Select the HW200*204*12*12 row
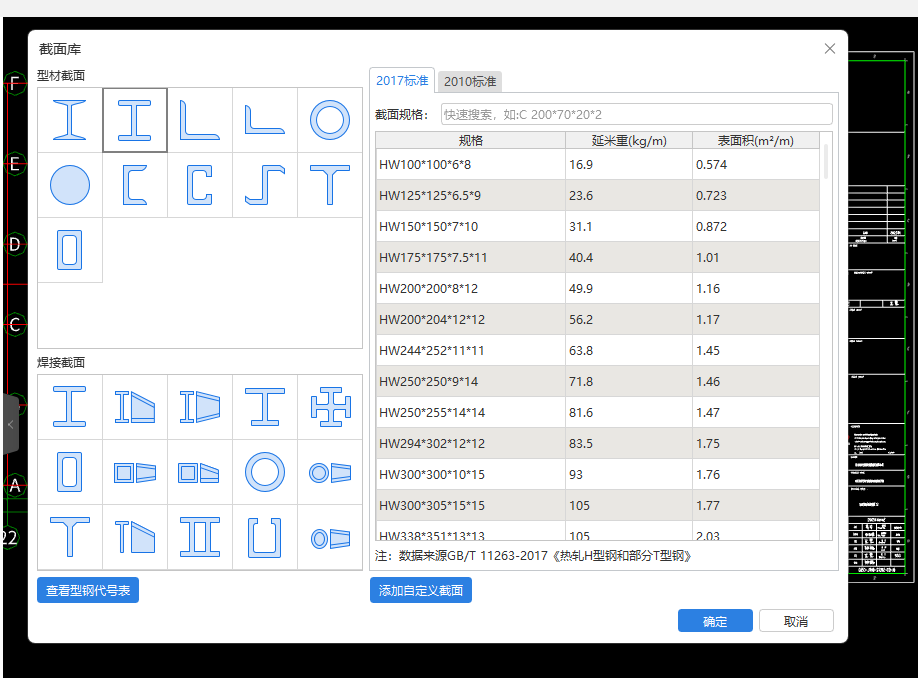 pos(597,320)
